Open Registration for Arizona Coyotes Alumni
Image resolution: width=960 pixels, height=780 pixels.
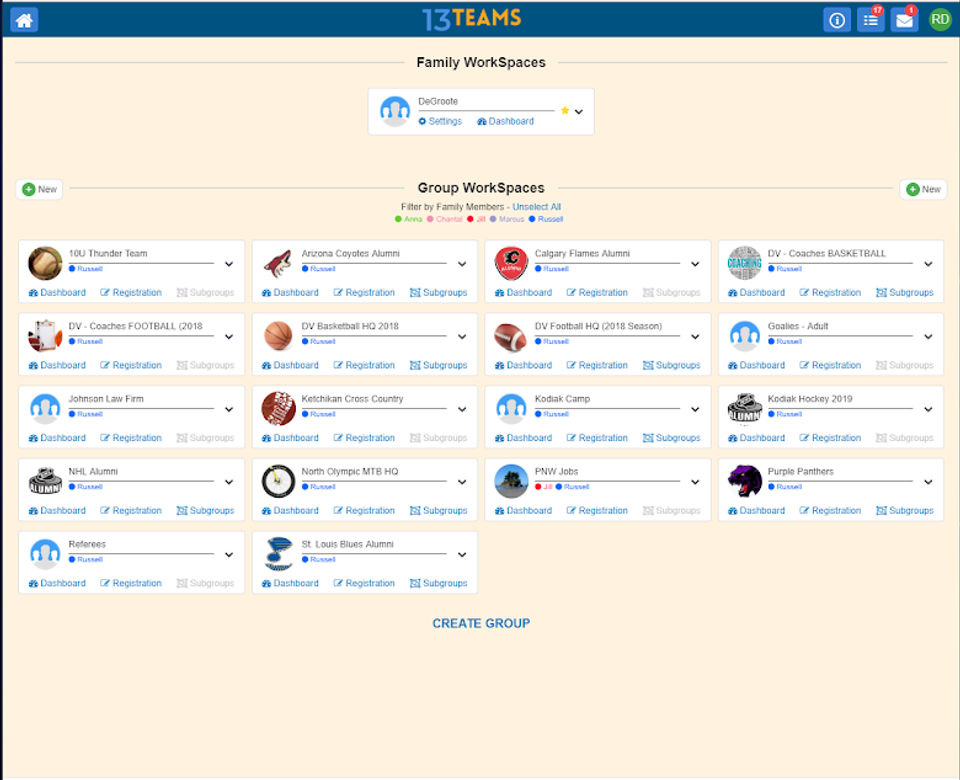point(364,293)
